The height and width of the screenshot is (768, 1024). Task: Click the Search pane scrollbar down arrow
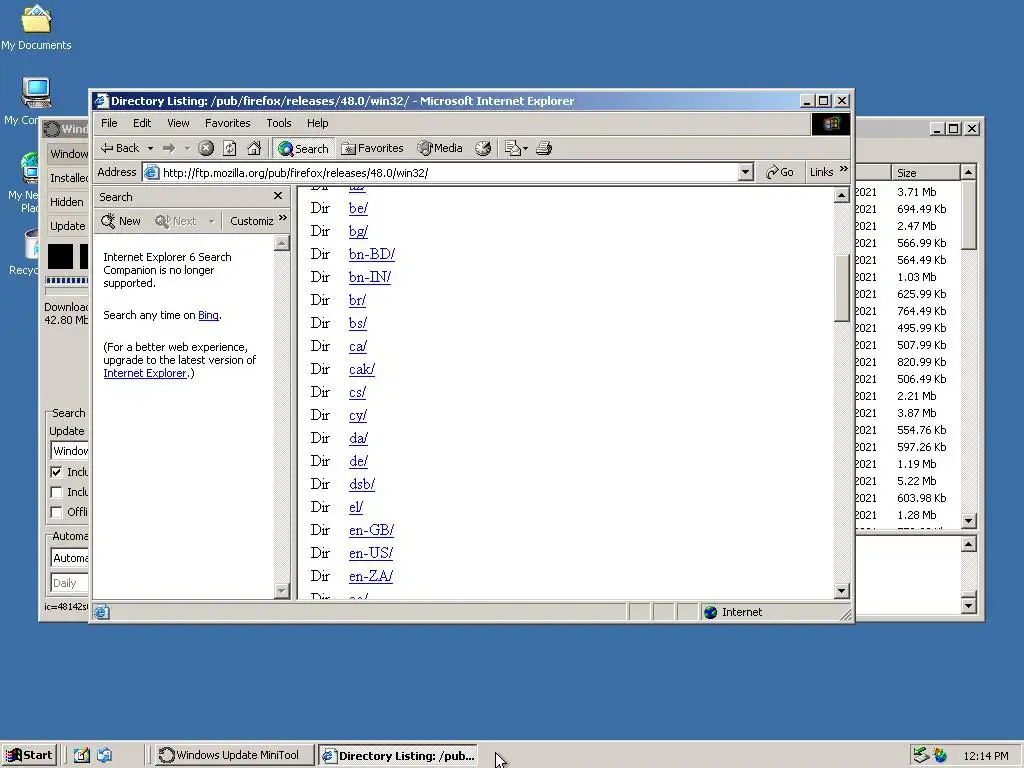point(281,590)
